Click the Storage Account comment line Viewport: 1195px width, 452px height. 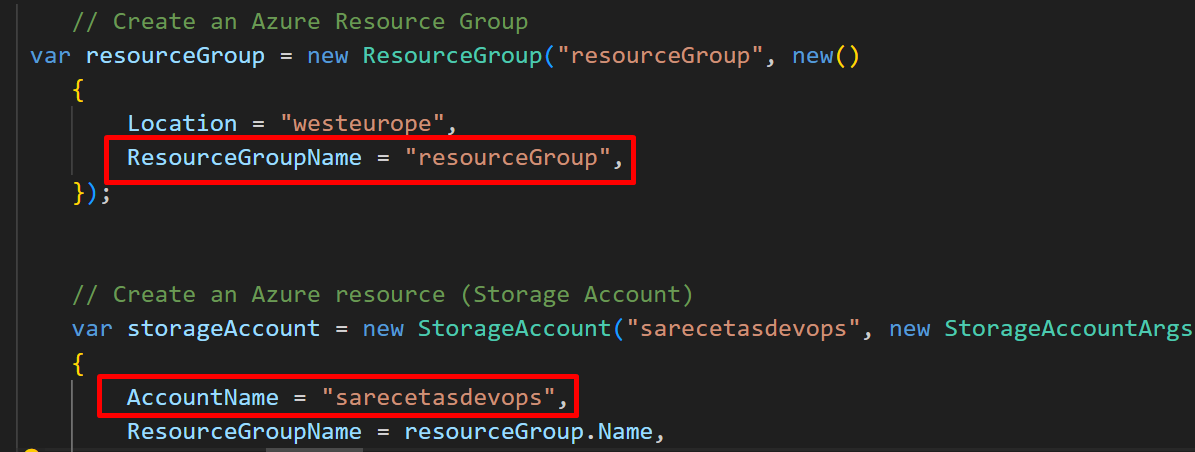(382, 293)
